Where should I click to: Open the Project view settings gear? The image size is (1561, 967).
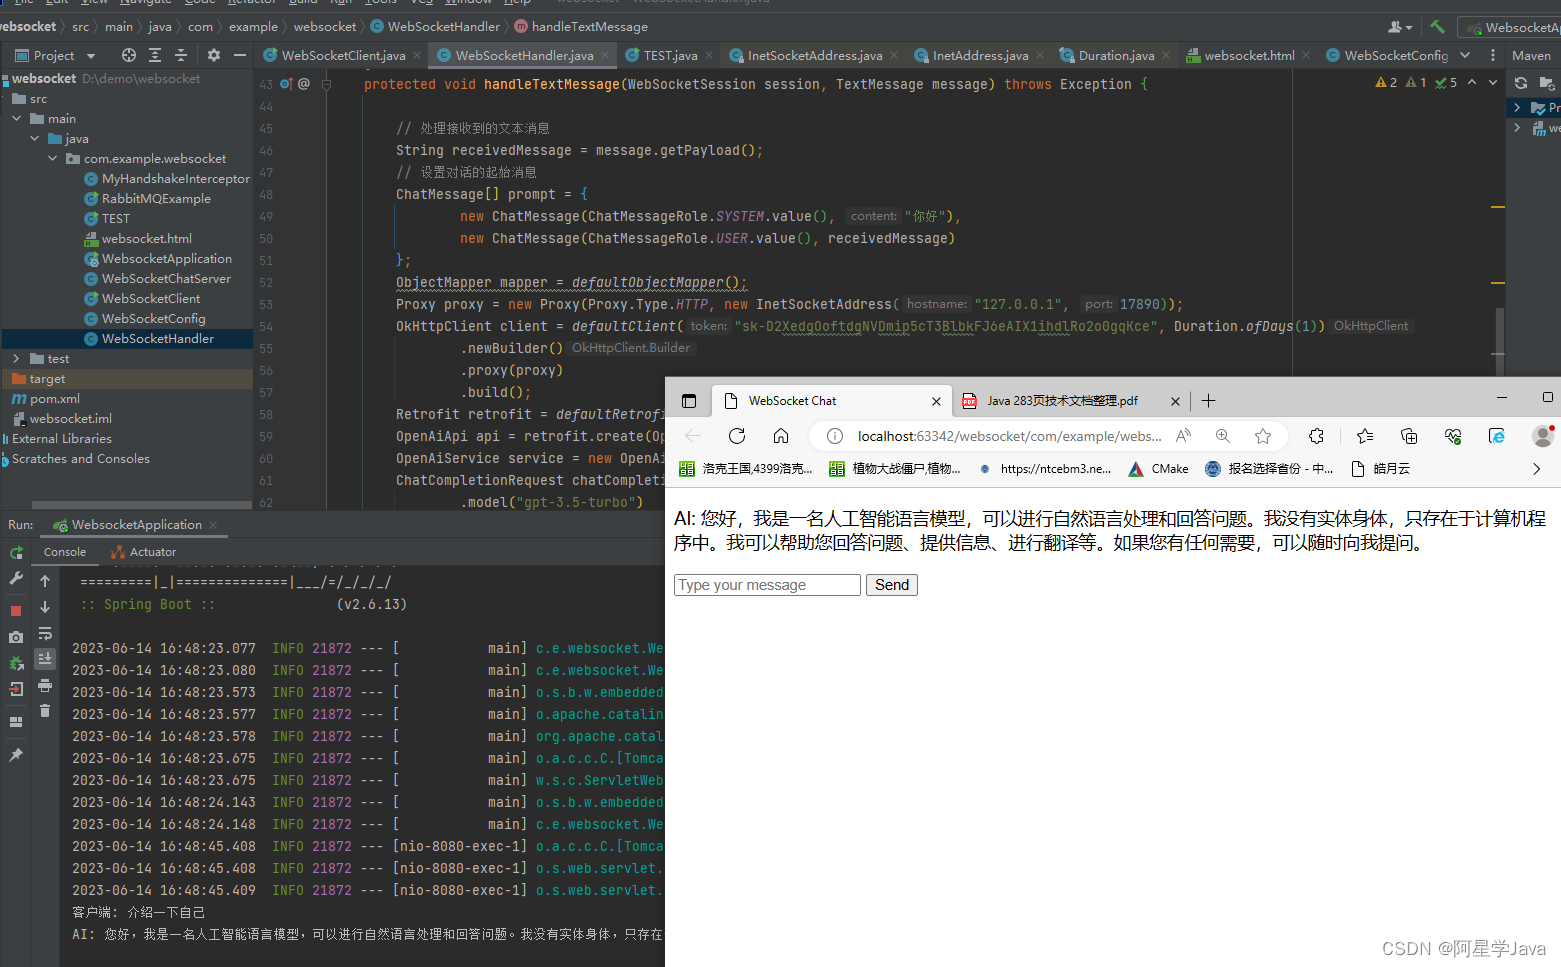[x=212, y=56]
